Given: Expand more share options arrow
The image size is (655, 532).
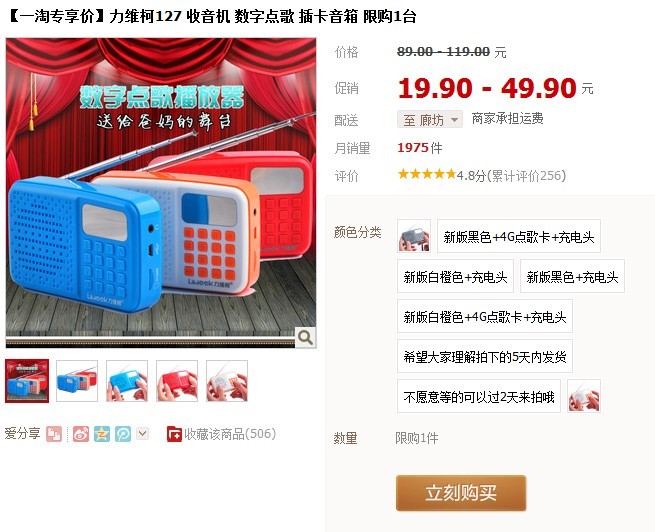Looking at the screenshot, I should tap(142, 433).
